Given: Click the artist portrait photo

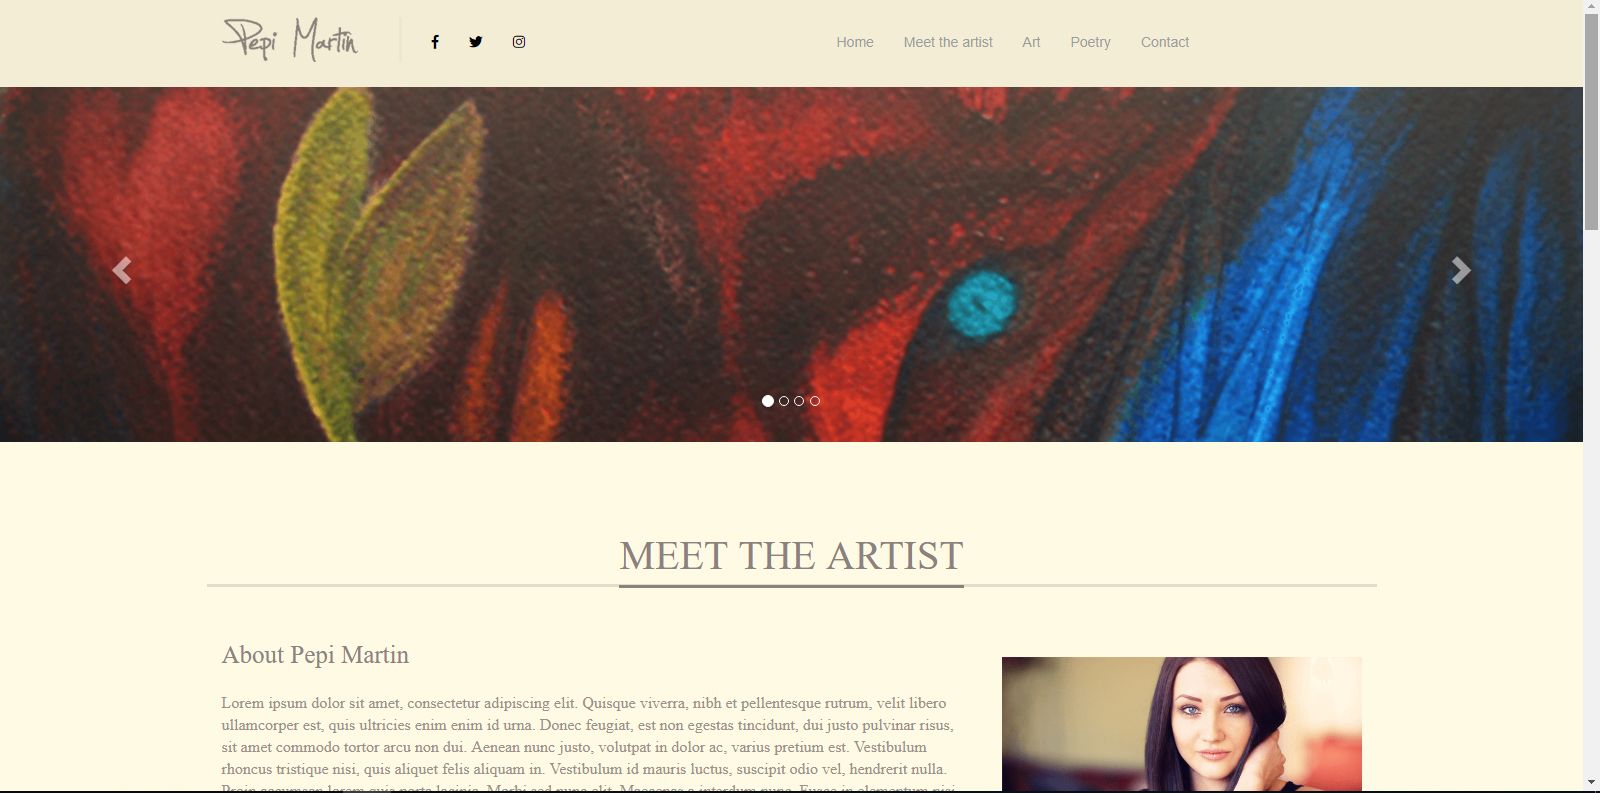Looking at the screenshot, I should (x=1182, y=724).
